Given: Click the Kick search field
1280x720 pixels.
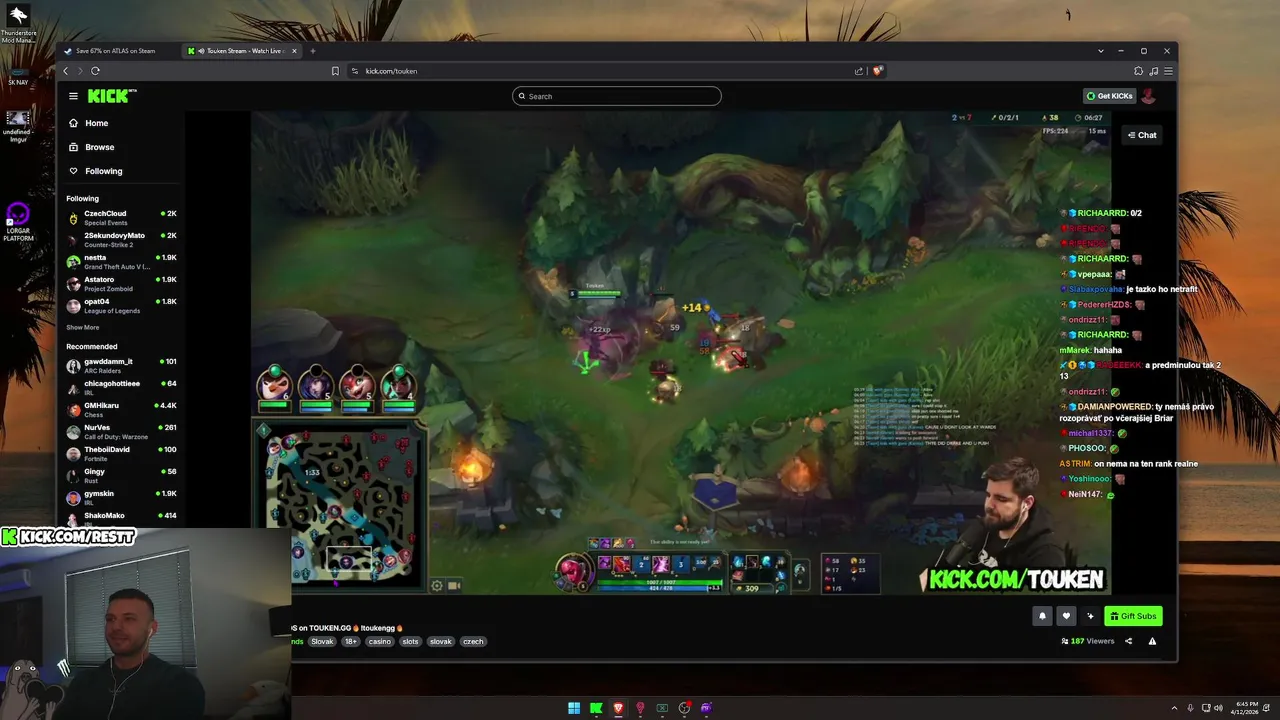Looking at the screenshot, I should pos(617,96).
